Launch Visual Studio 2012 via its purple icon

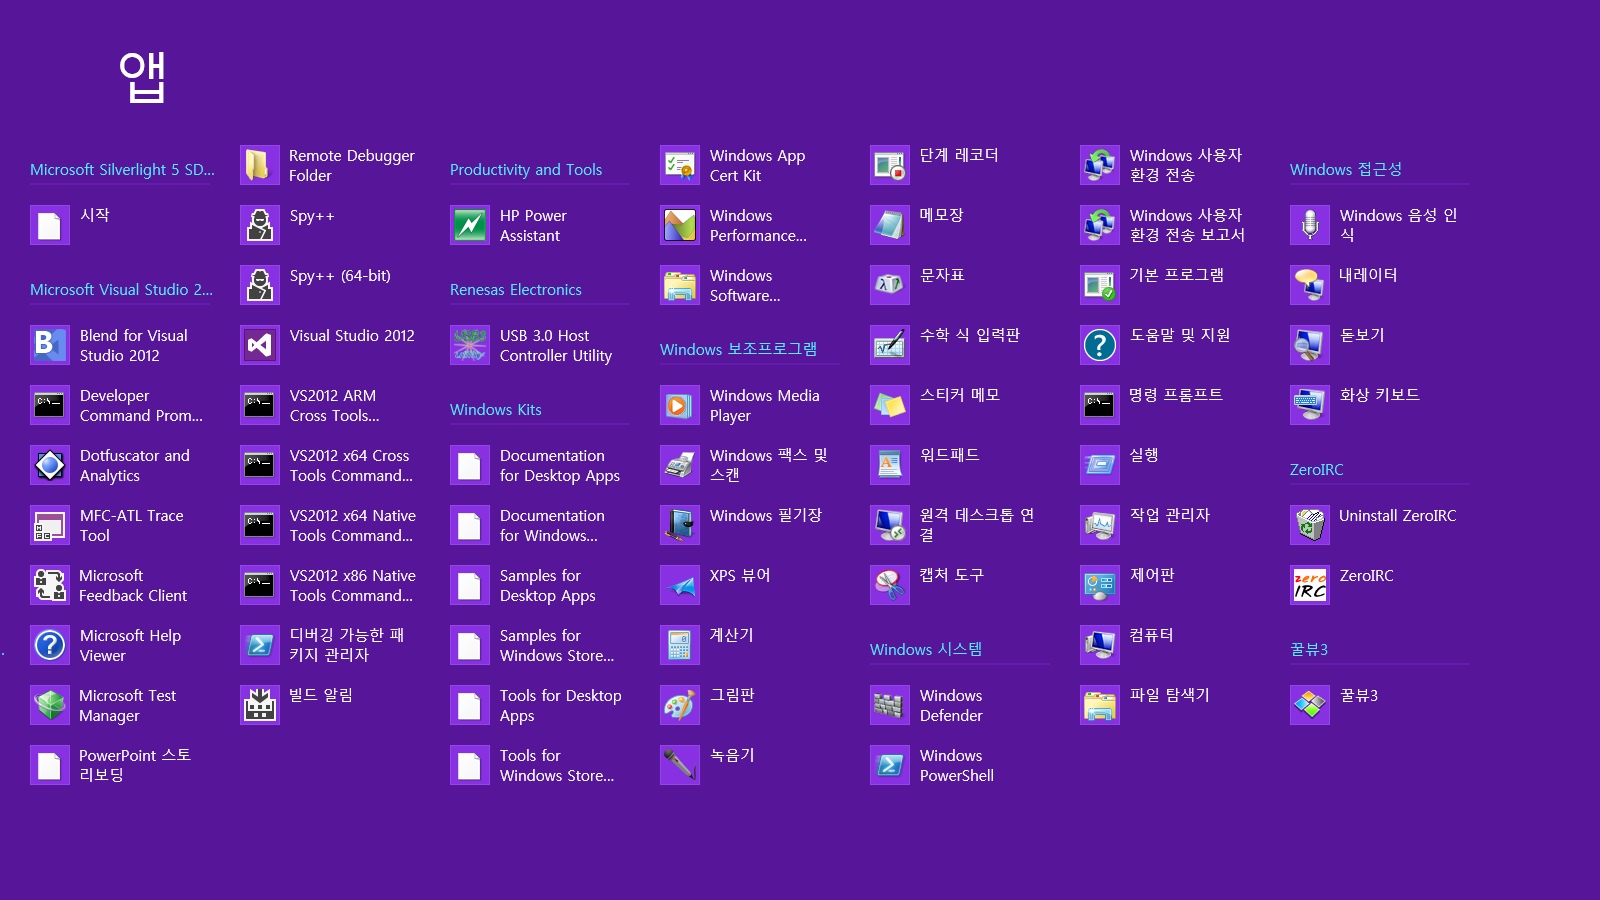coord(260,345)
